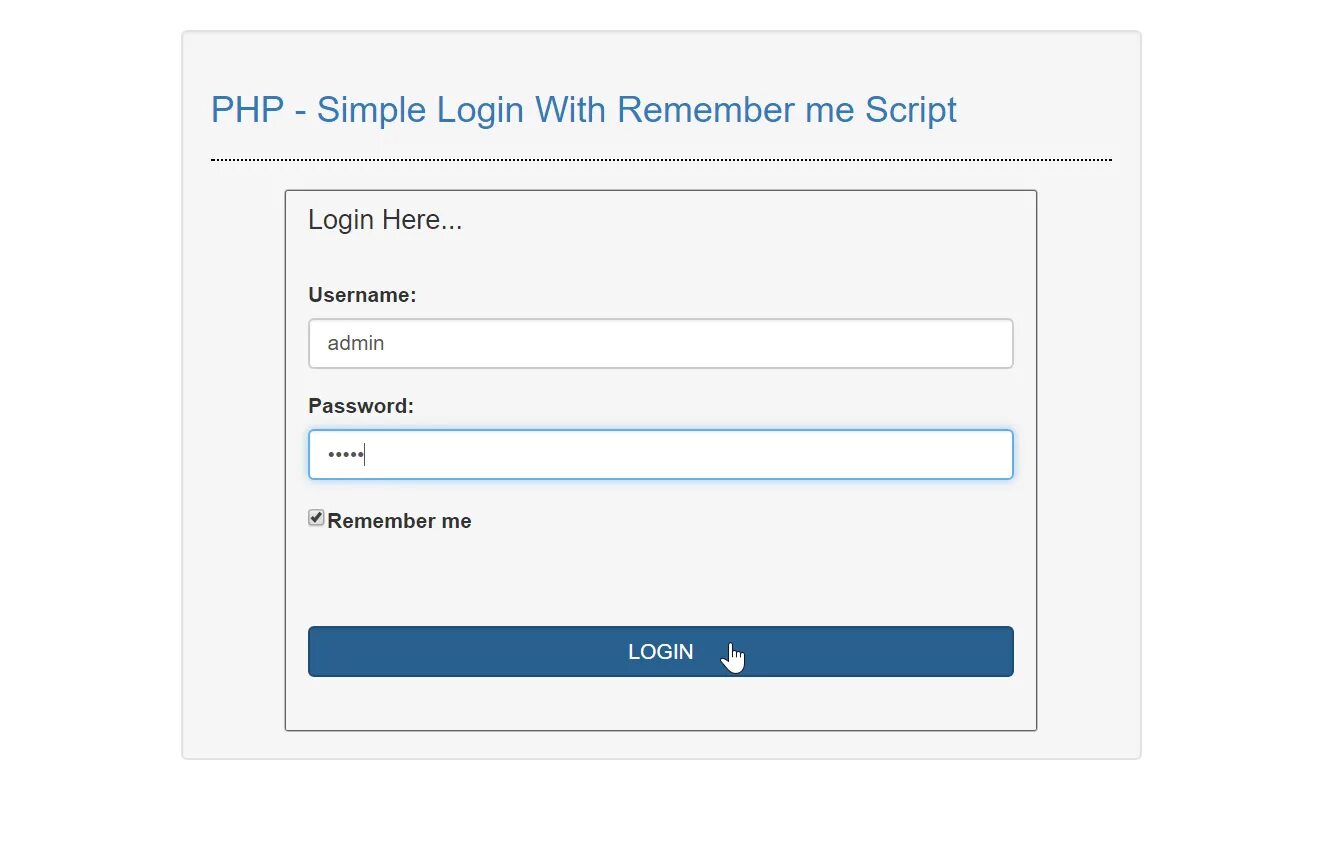Click the 'admin' text in Username field
This screenshot has width=1321, height=866.
coord(356,344)
